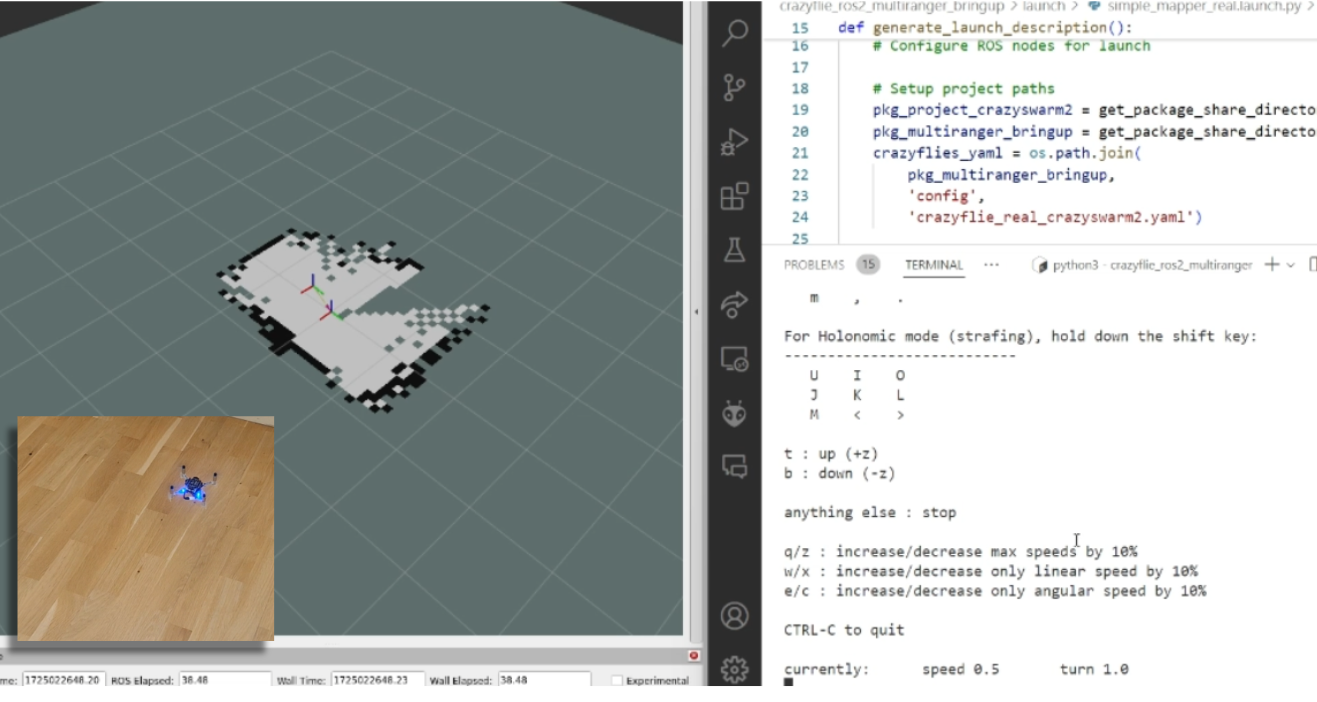Click the crazyflie_ros2_multiranger_bringup breadcrumb

(x=891, y=6)
